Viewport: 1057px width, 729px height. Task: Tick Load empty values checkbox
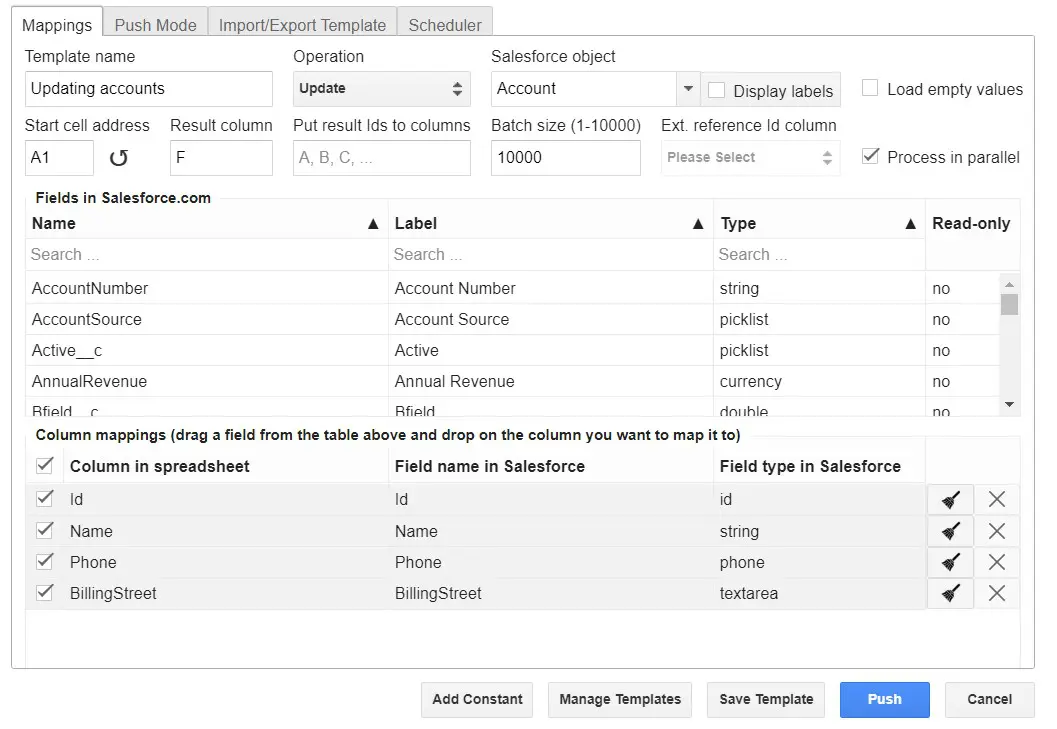click(870, 88)
